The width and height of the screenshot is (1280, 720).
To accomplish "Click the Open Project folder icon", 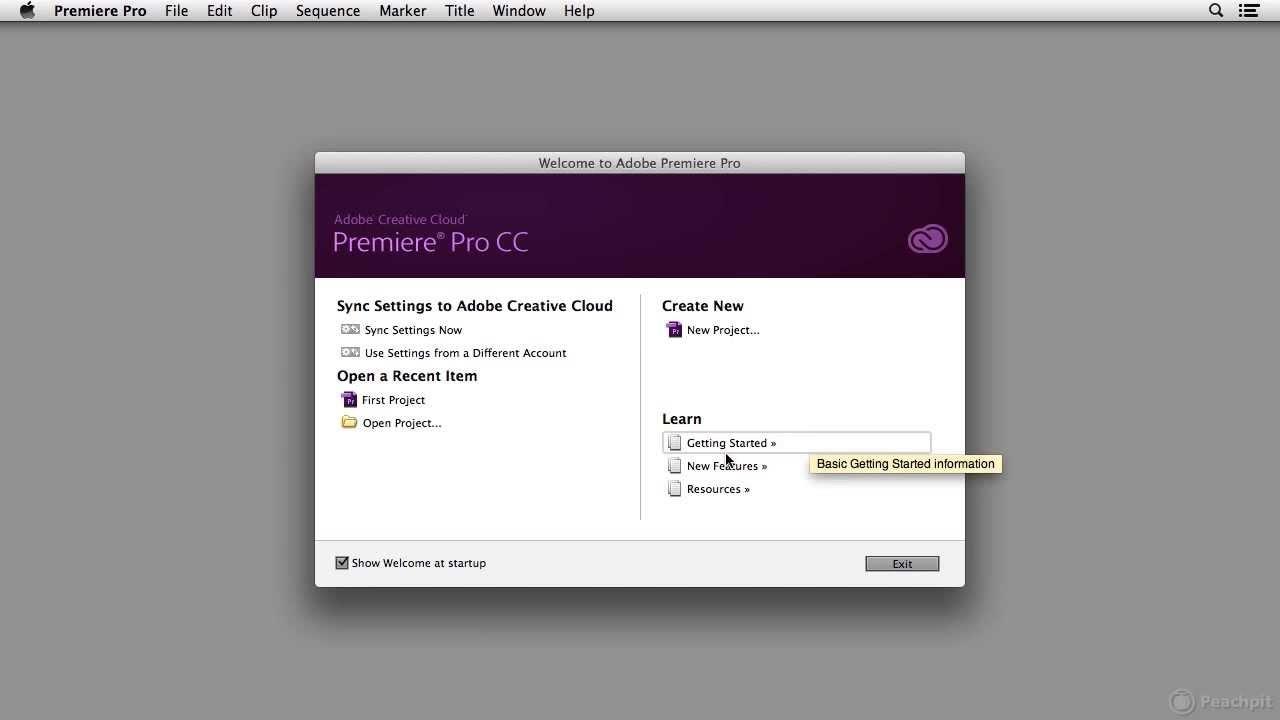I will click(349, 422).
